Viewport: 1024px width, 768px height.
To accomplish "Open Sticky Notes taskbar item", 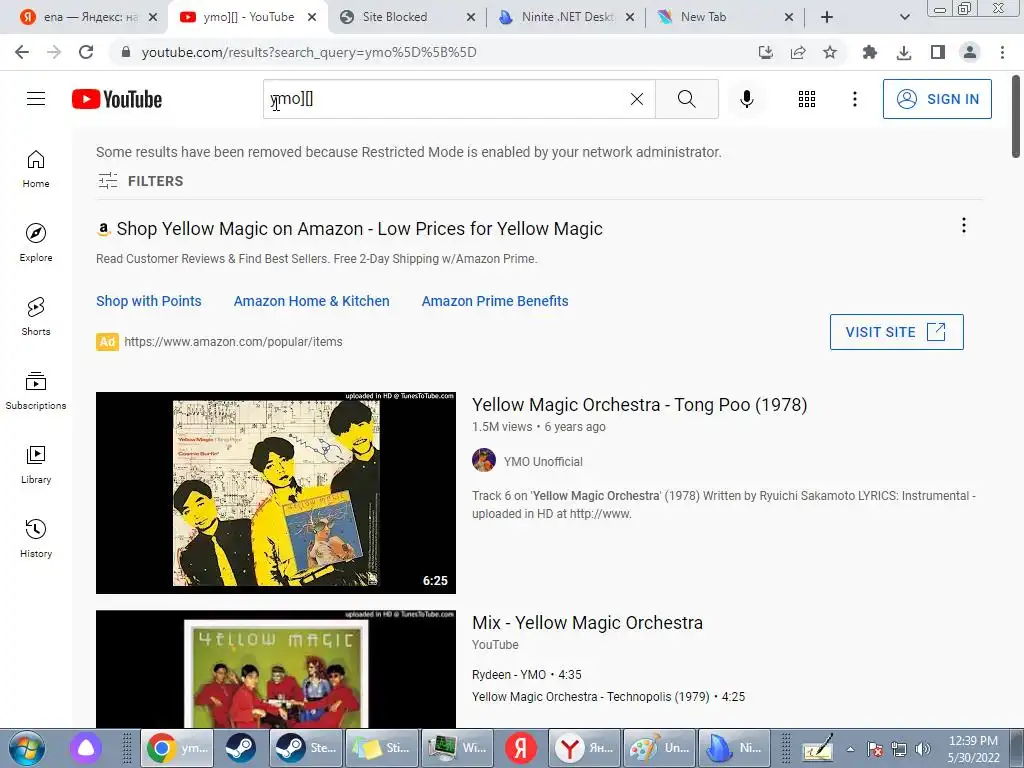I will (x=382, y=748).
